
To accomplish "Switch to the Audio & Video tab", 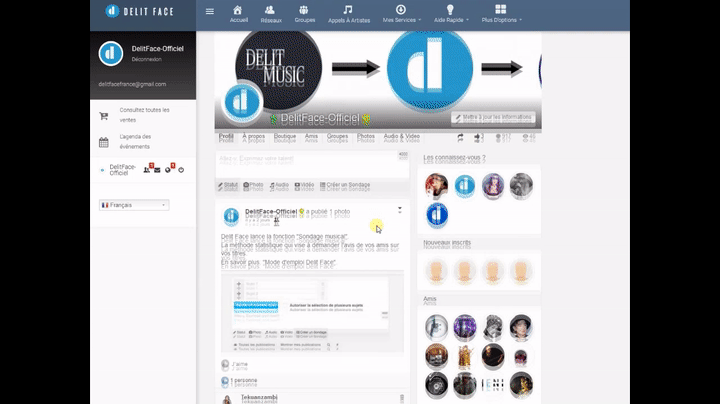I will [404, 138].
